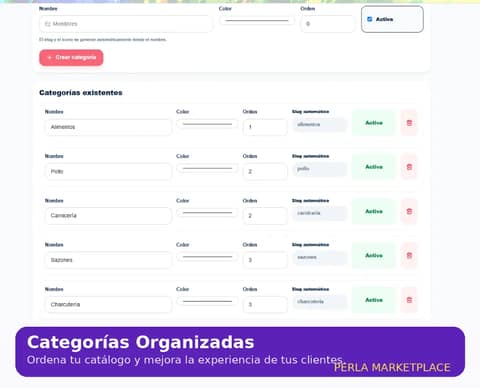Viewport: 480px width, 388px height.
Task: Toggle Activo status of Charcutería category
Action: [x=374, y=300]
